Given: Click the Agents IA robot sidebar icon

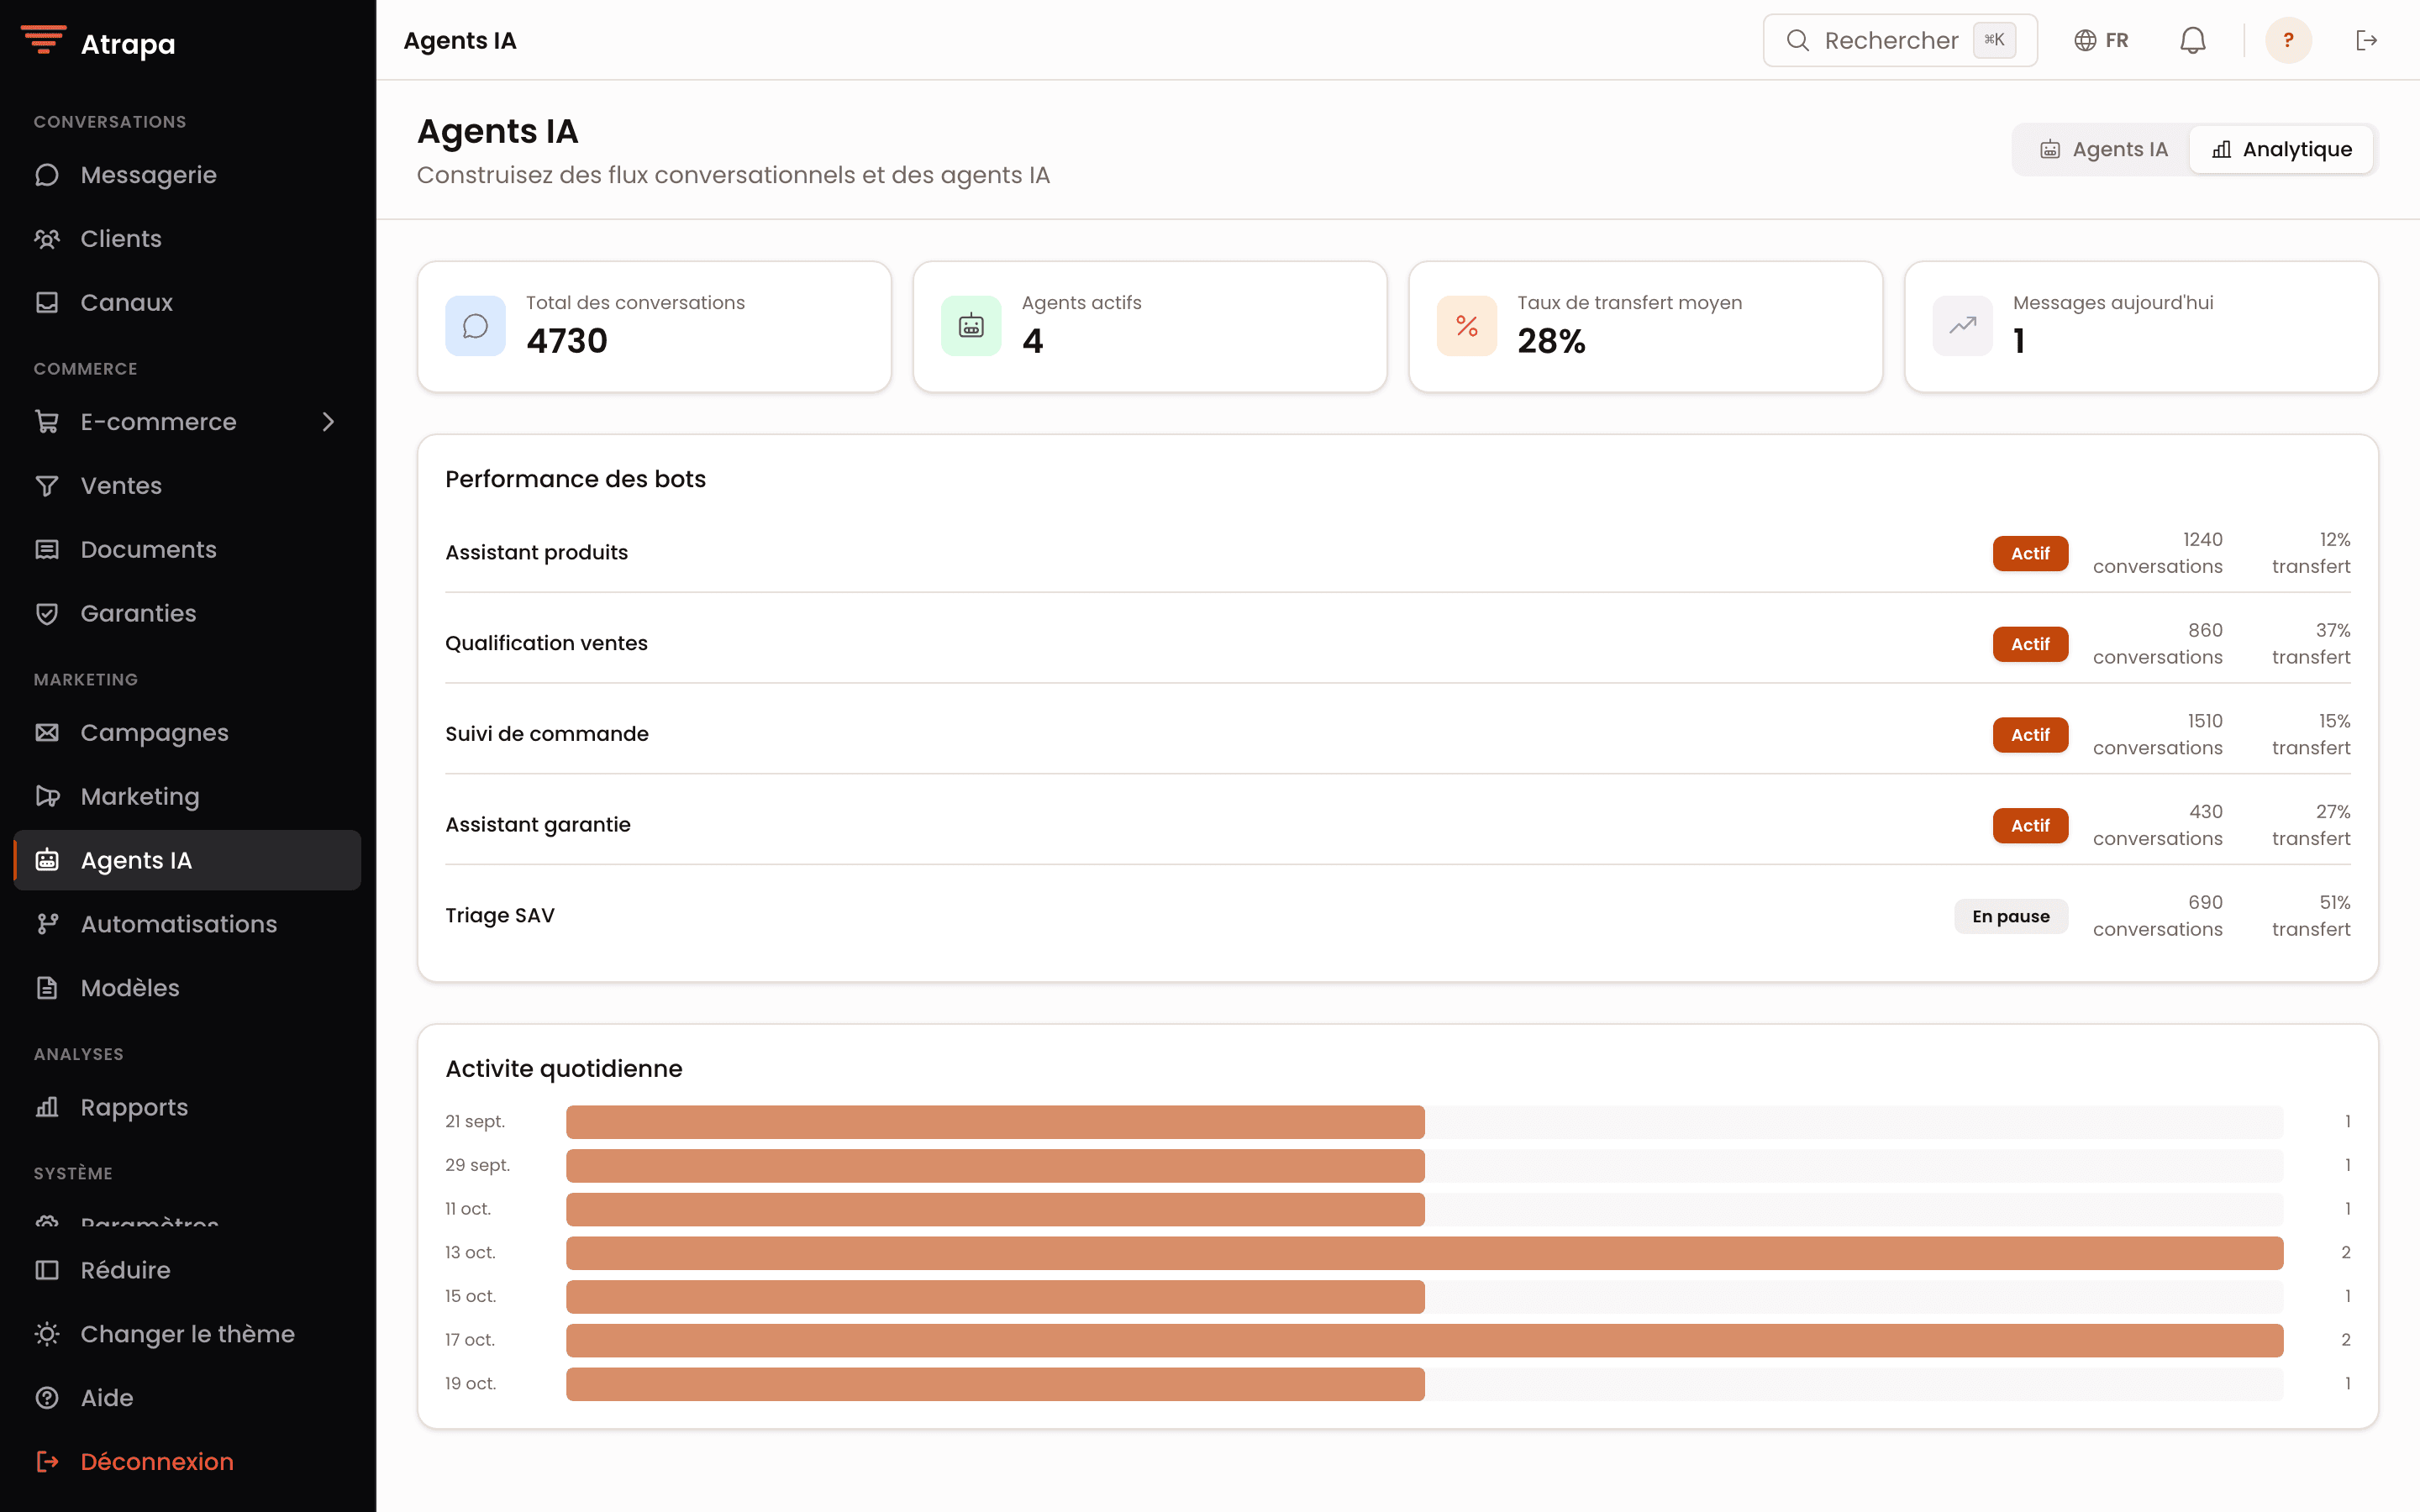Looking at the screenshot, I should click(x=47, y=860).
